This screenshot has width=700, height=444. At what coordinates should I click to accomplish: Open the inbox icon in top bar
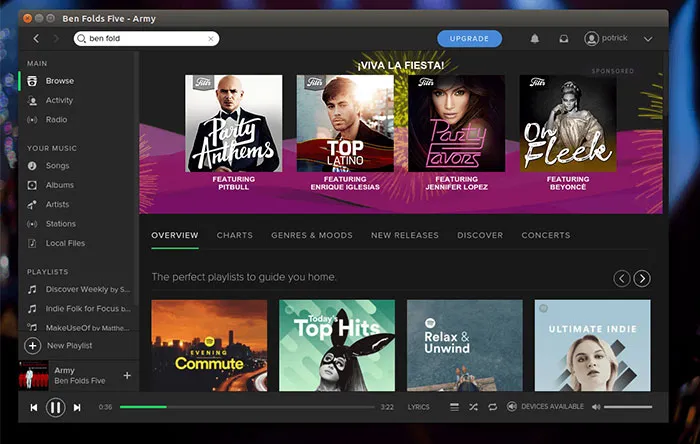[x=564, y=39]
